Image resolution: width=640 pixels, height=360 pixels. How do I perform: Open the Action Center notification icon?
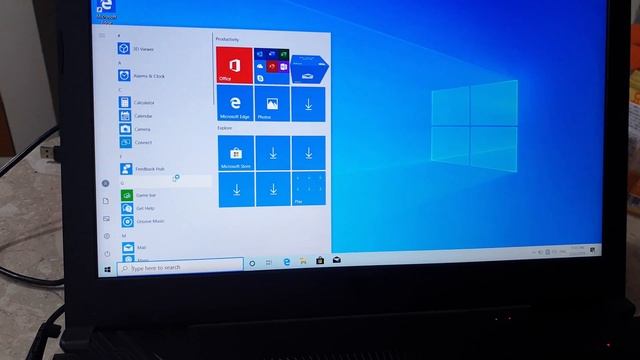pyautogui.click(x=593, y=249)
